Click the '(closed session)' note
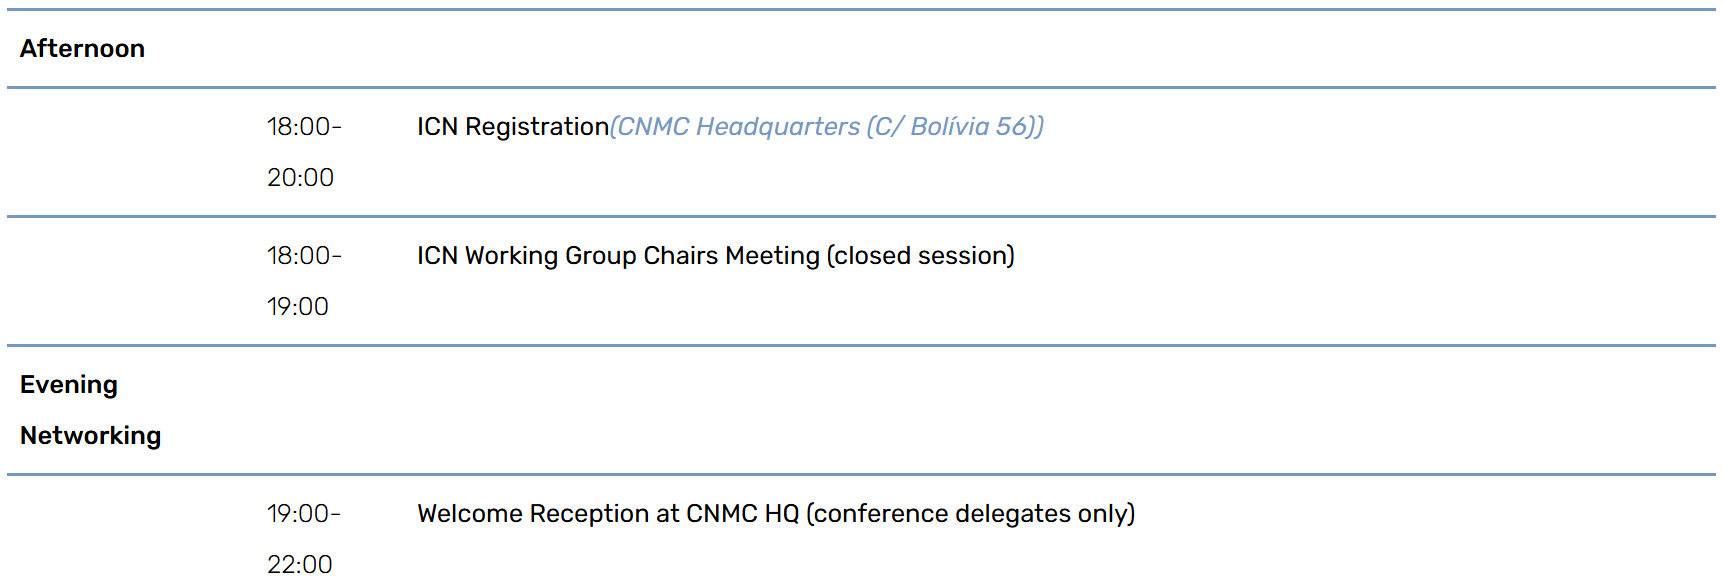 (x=920, y=256)
